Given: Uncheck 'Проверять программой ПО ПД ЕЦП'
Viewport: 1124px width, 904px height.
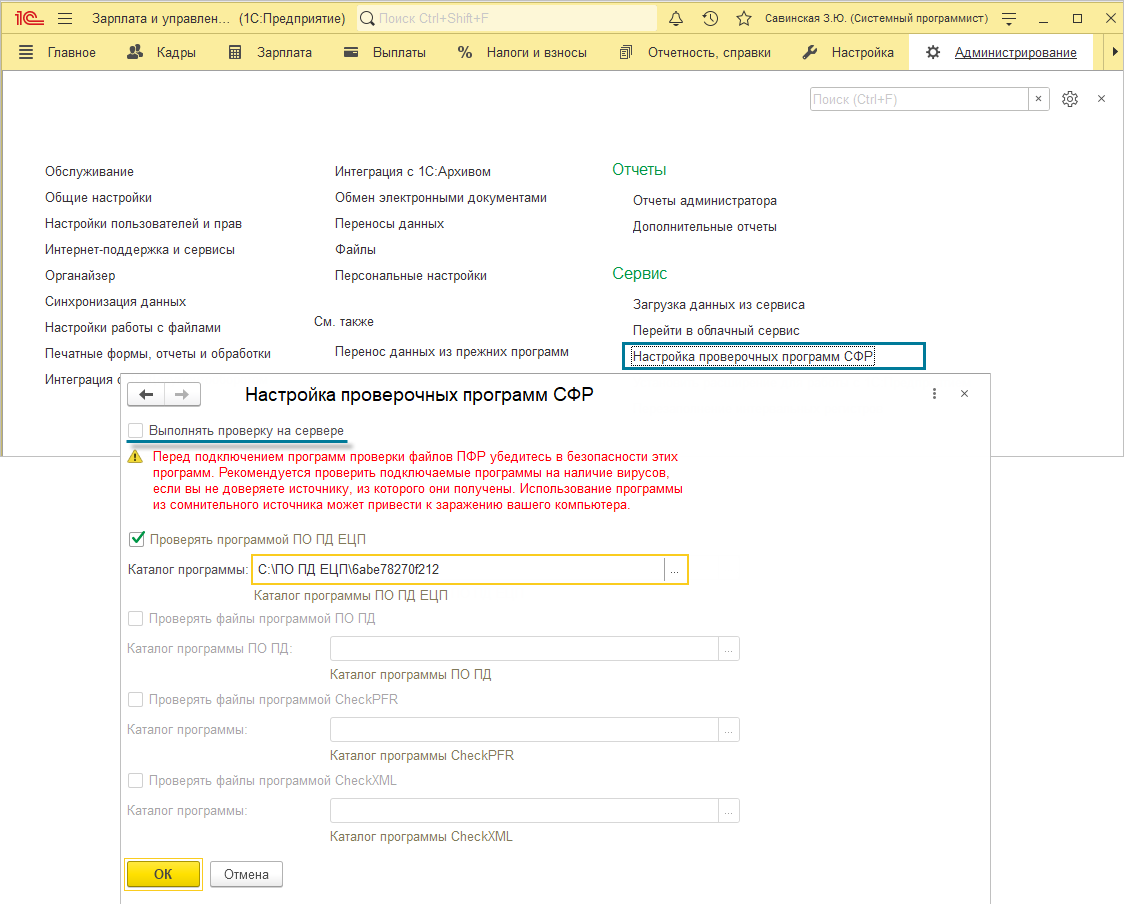Looking at the screenshot, I should tap(136, 539).
